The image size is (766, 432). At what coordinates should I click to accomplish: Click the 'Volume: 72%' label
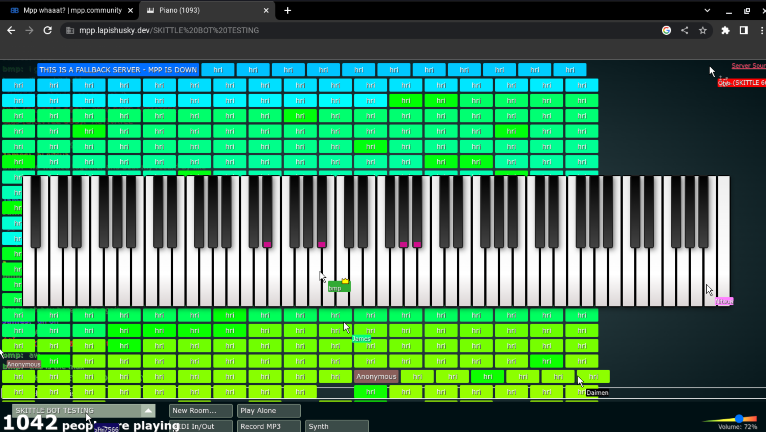pyautogui.click(x=738, y=427)
